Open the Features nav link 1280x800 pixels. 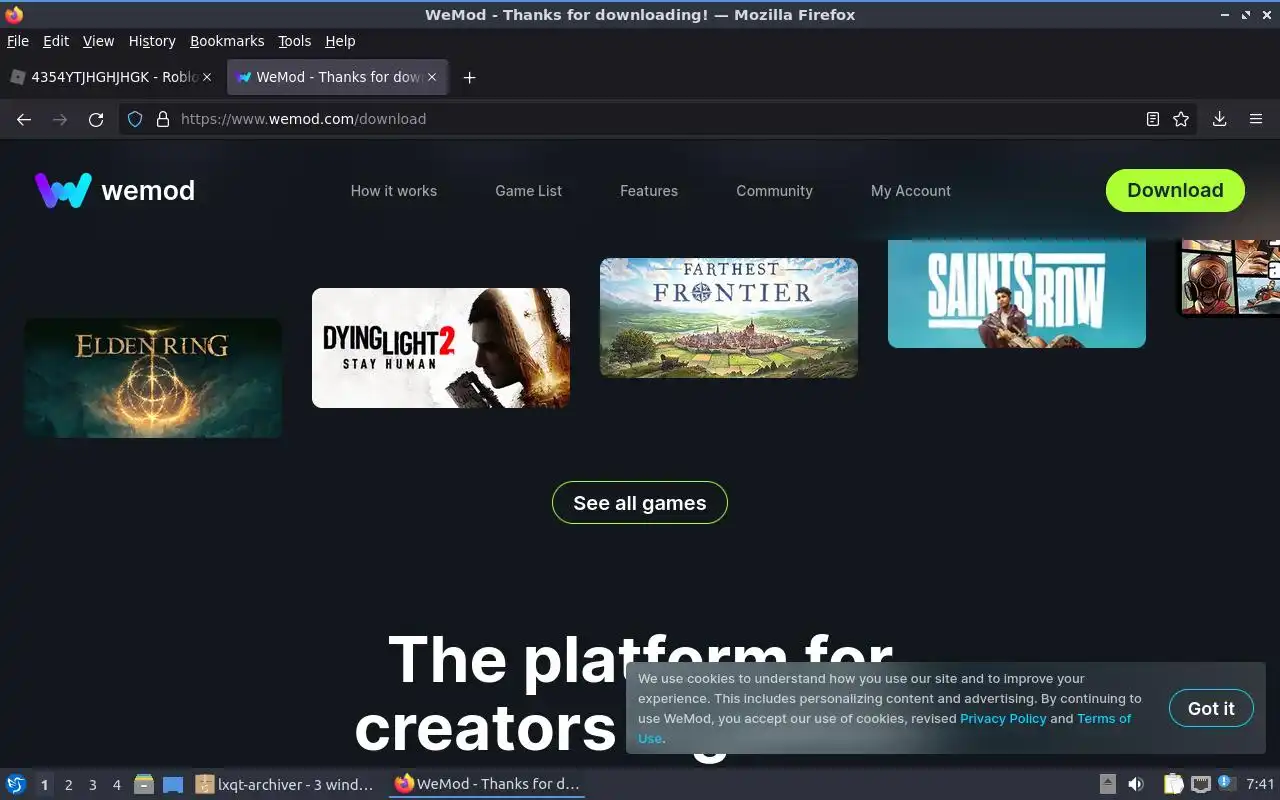tap(649, 191)
